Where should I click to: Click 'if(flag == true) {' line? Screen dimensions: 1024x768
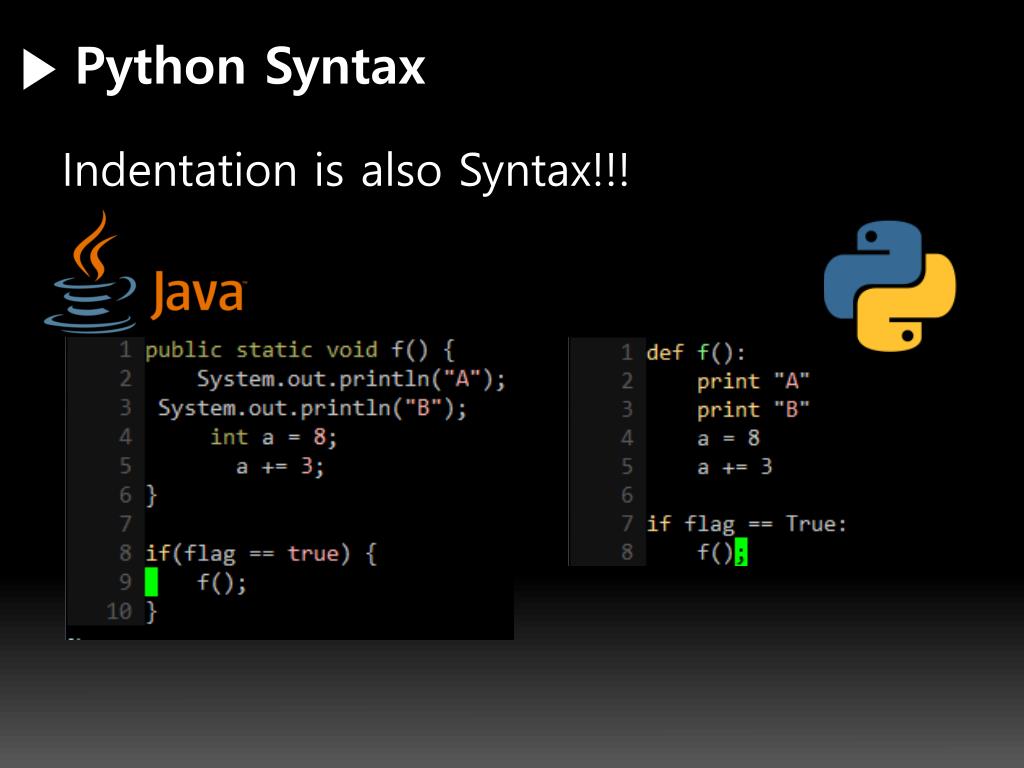click(261, 554)
